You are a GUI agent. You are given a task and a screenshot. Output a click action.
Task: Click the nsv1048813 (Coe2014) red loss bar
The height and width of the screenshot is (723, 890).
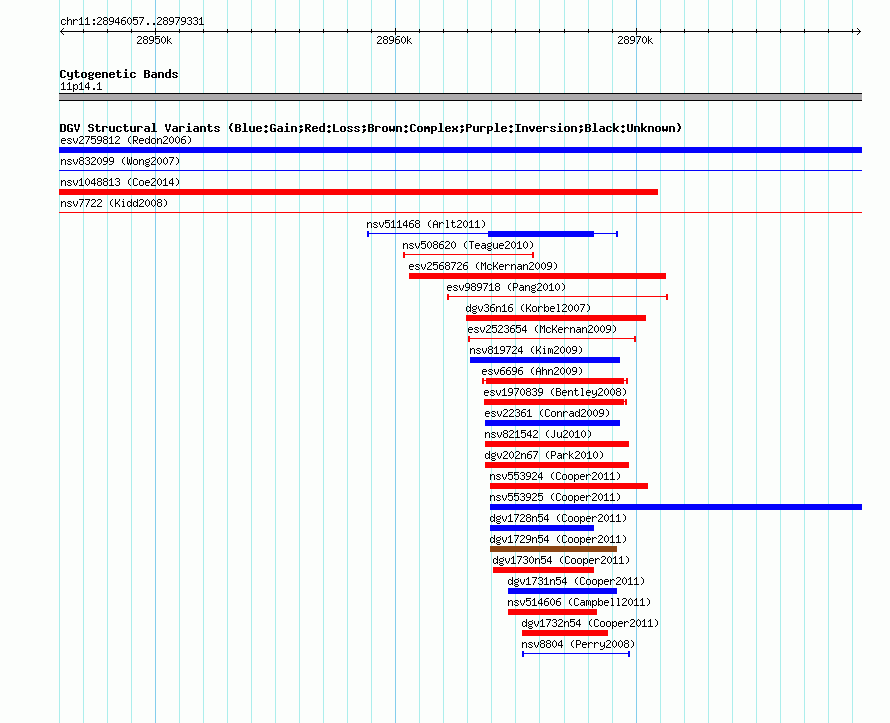point(358,192)
